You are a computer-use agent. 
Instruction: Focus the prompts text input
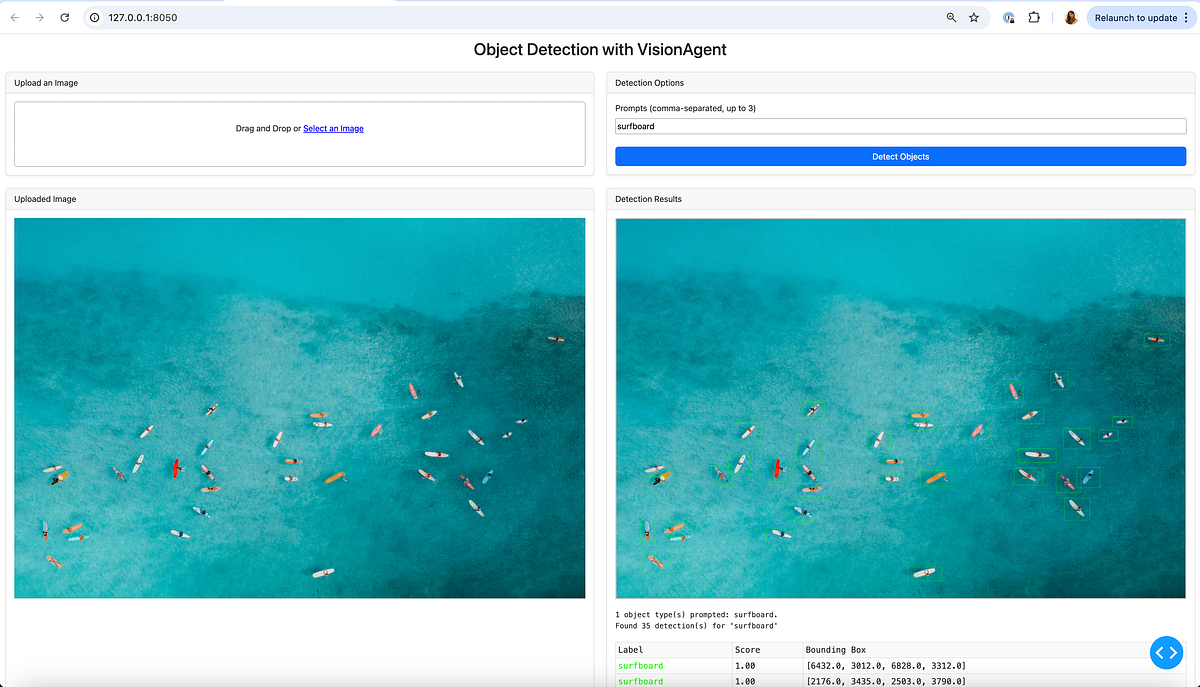tap(900, 125)
